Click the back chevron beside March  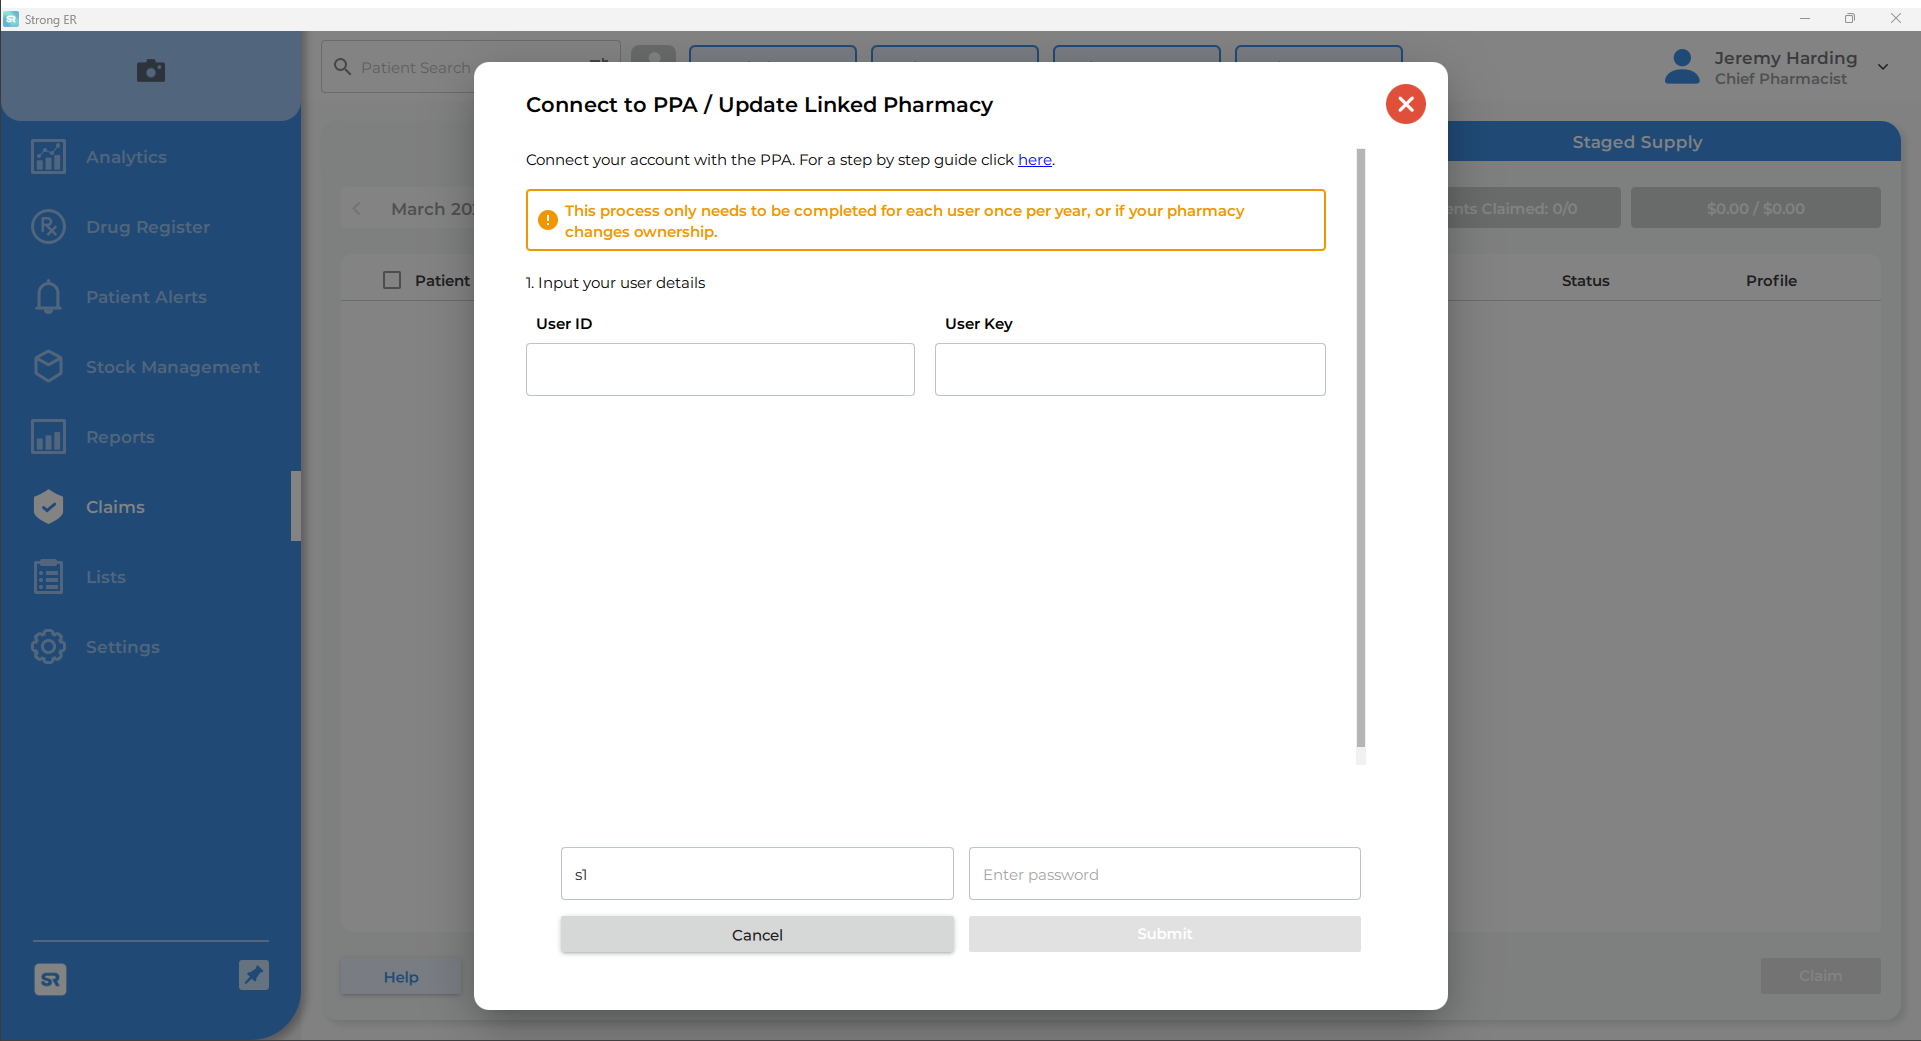click(x=357, y=208)
